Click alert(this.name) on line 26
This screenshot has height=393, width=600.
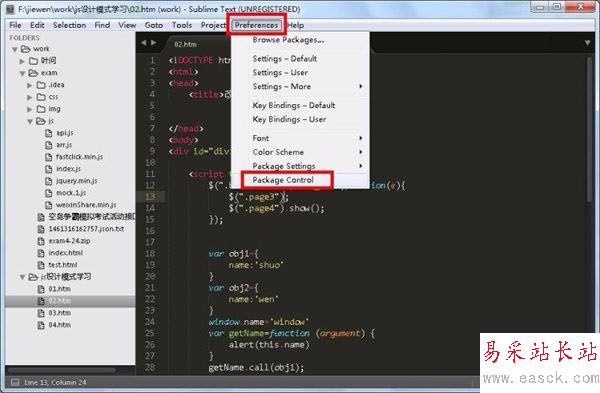click(x=269, y=345)
